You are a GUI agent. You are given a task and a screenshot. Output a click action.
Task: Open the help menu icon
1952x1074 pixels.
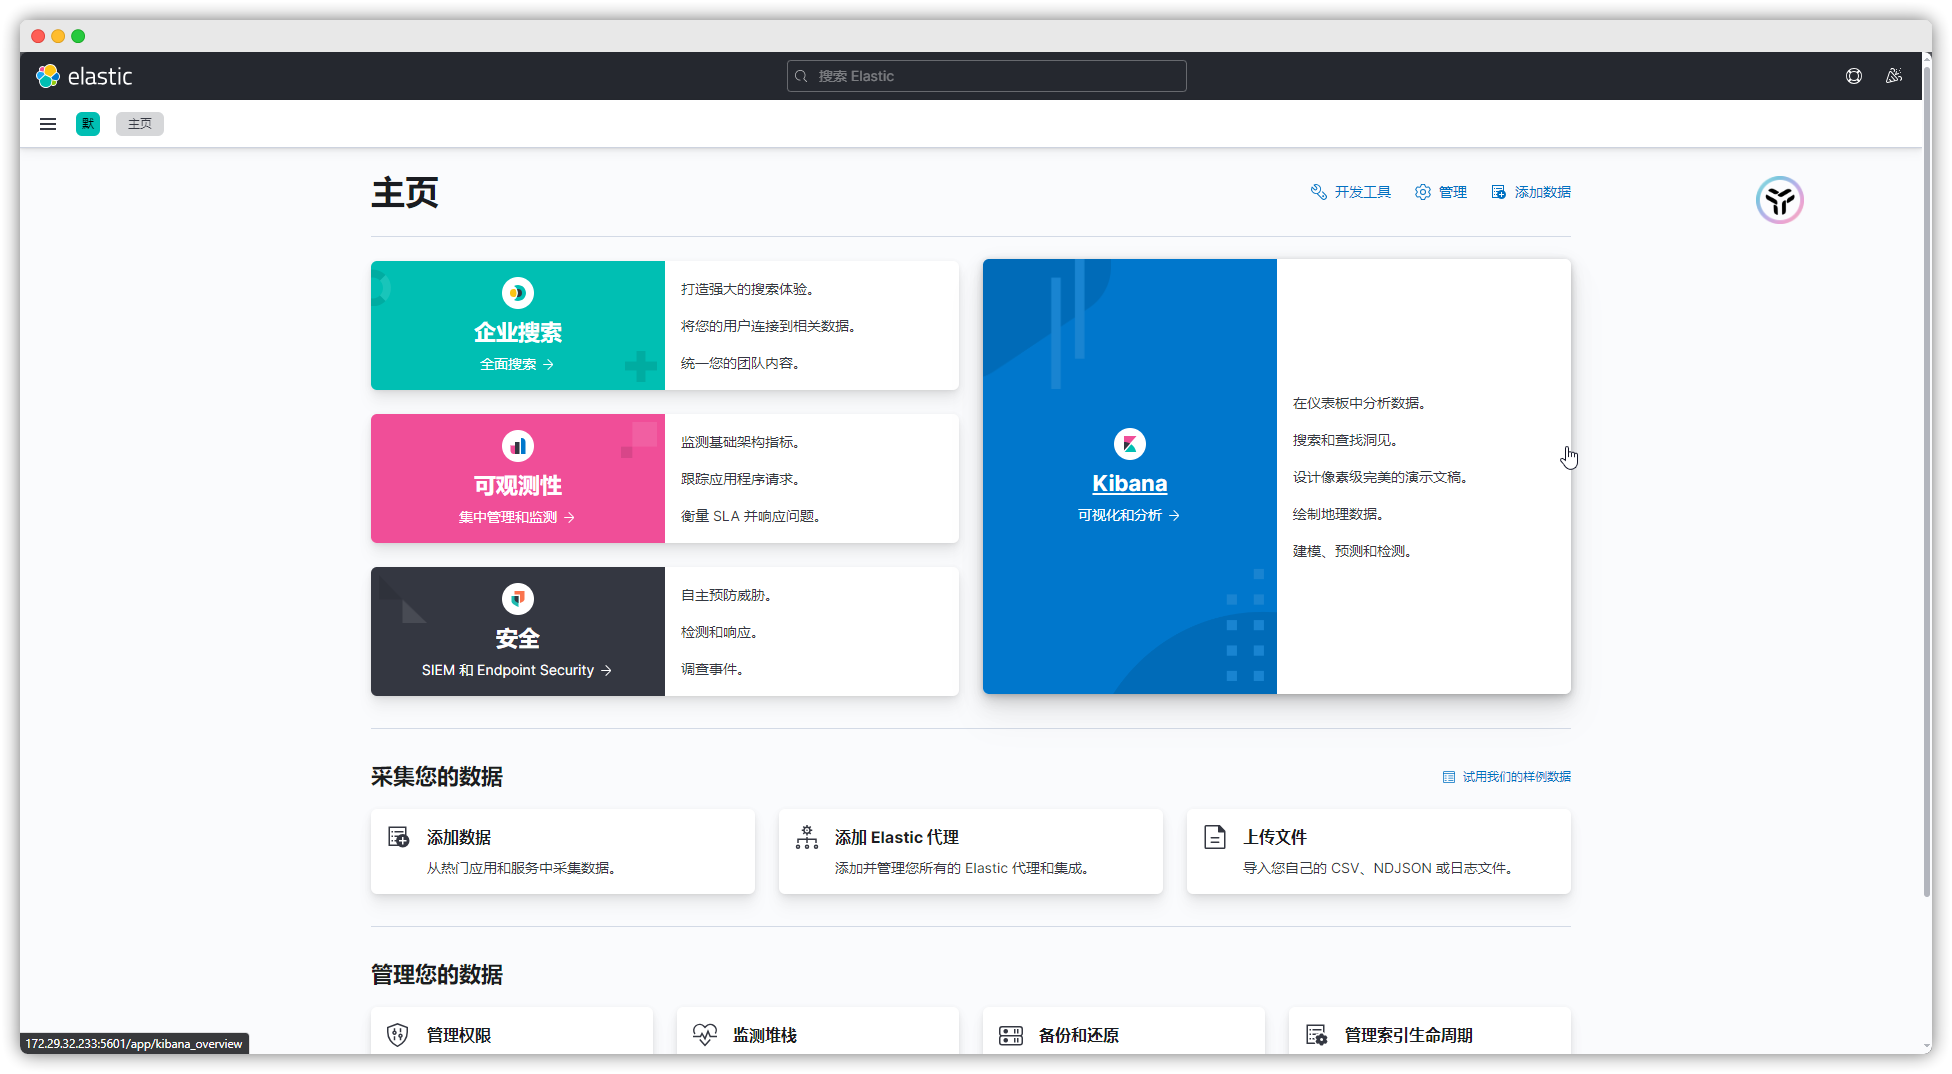point(1854,76)
